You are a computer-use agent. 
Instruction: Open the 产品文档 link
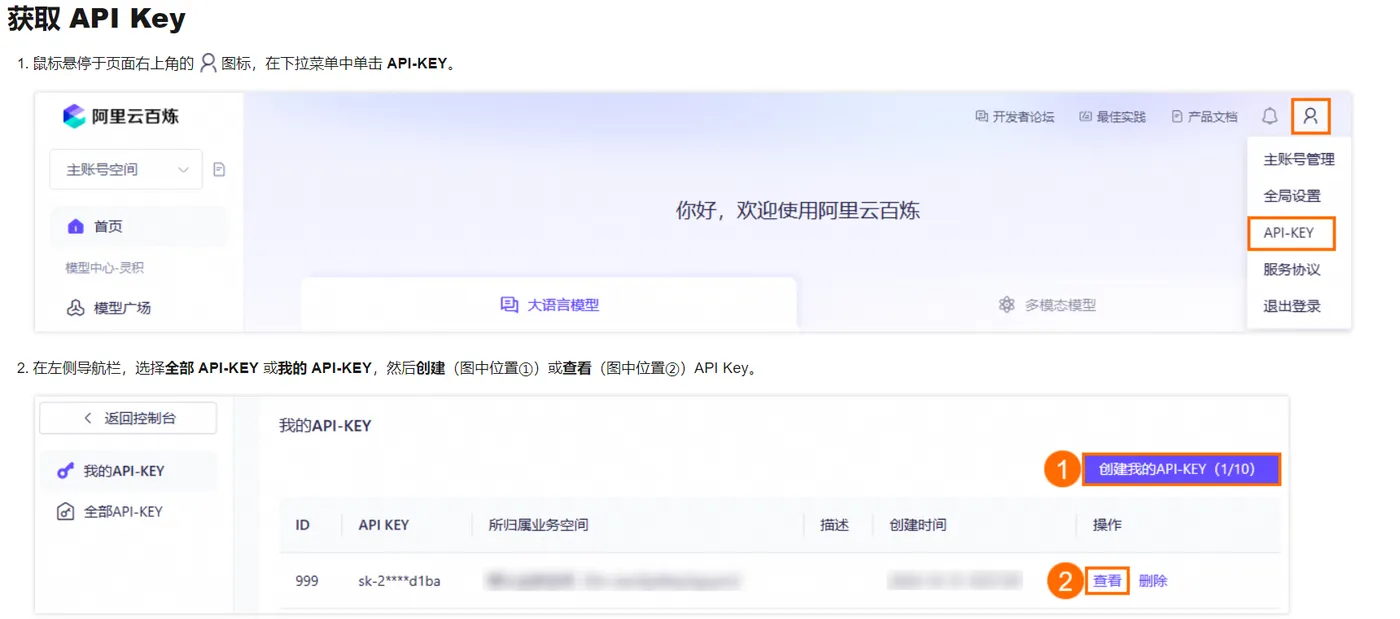1204,117
